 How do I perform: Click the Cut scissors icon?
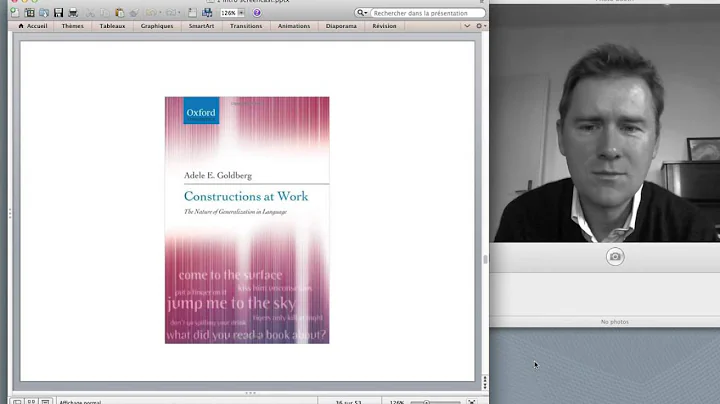(x=90, y=13)
